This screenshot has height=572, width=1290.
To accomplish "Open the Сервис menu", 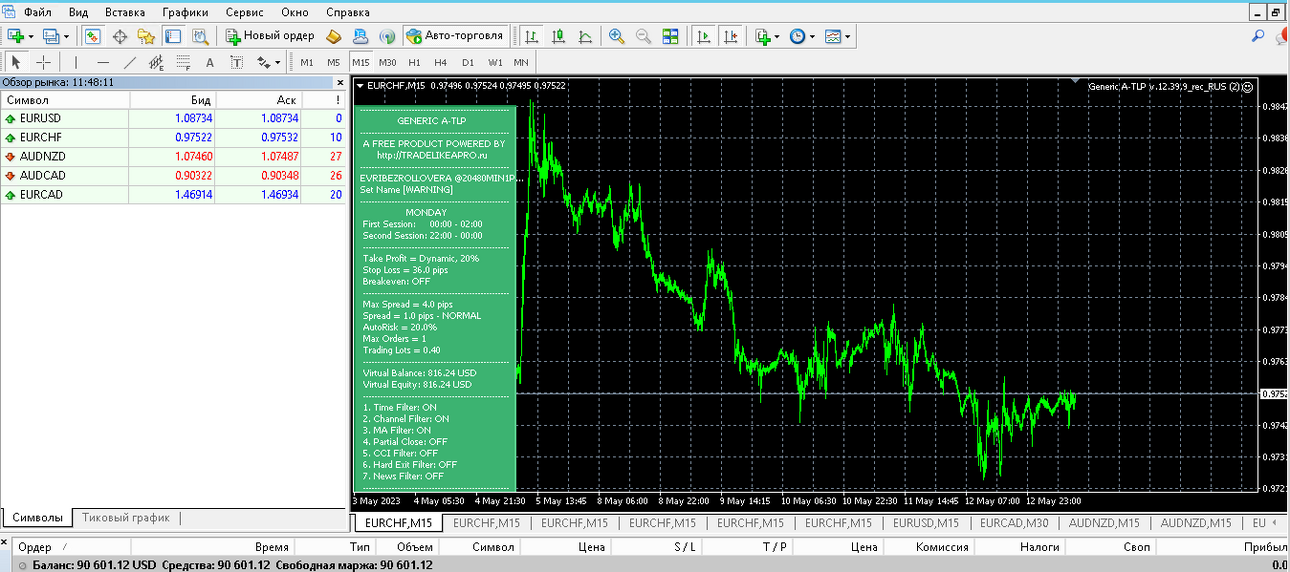I will 245,12.
